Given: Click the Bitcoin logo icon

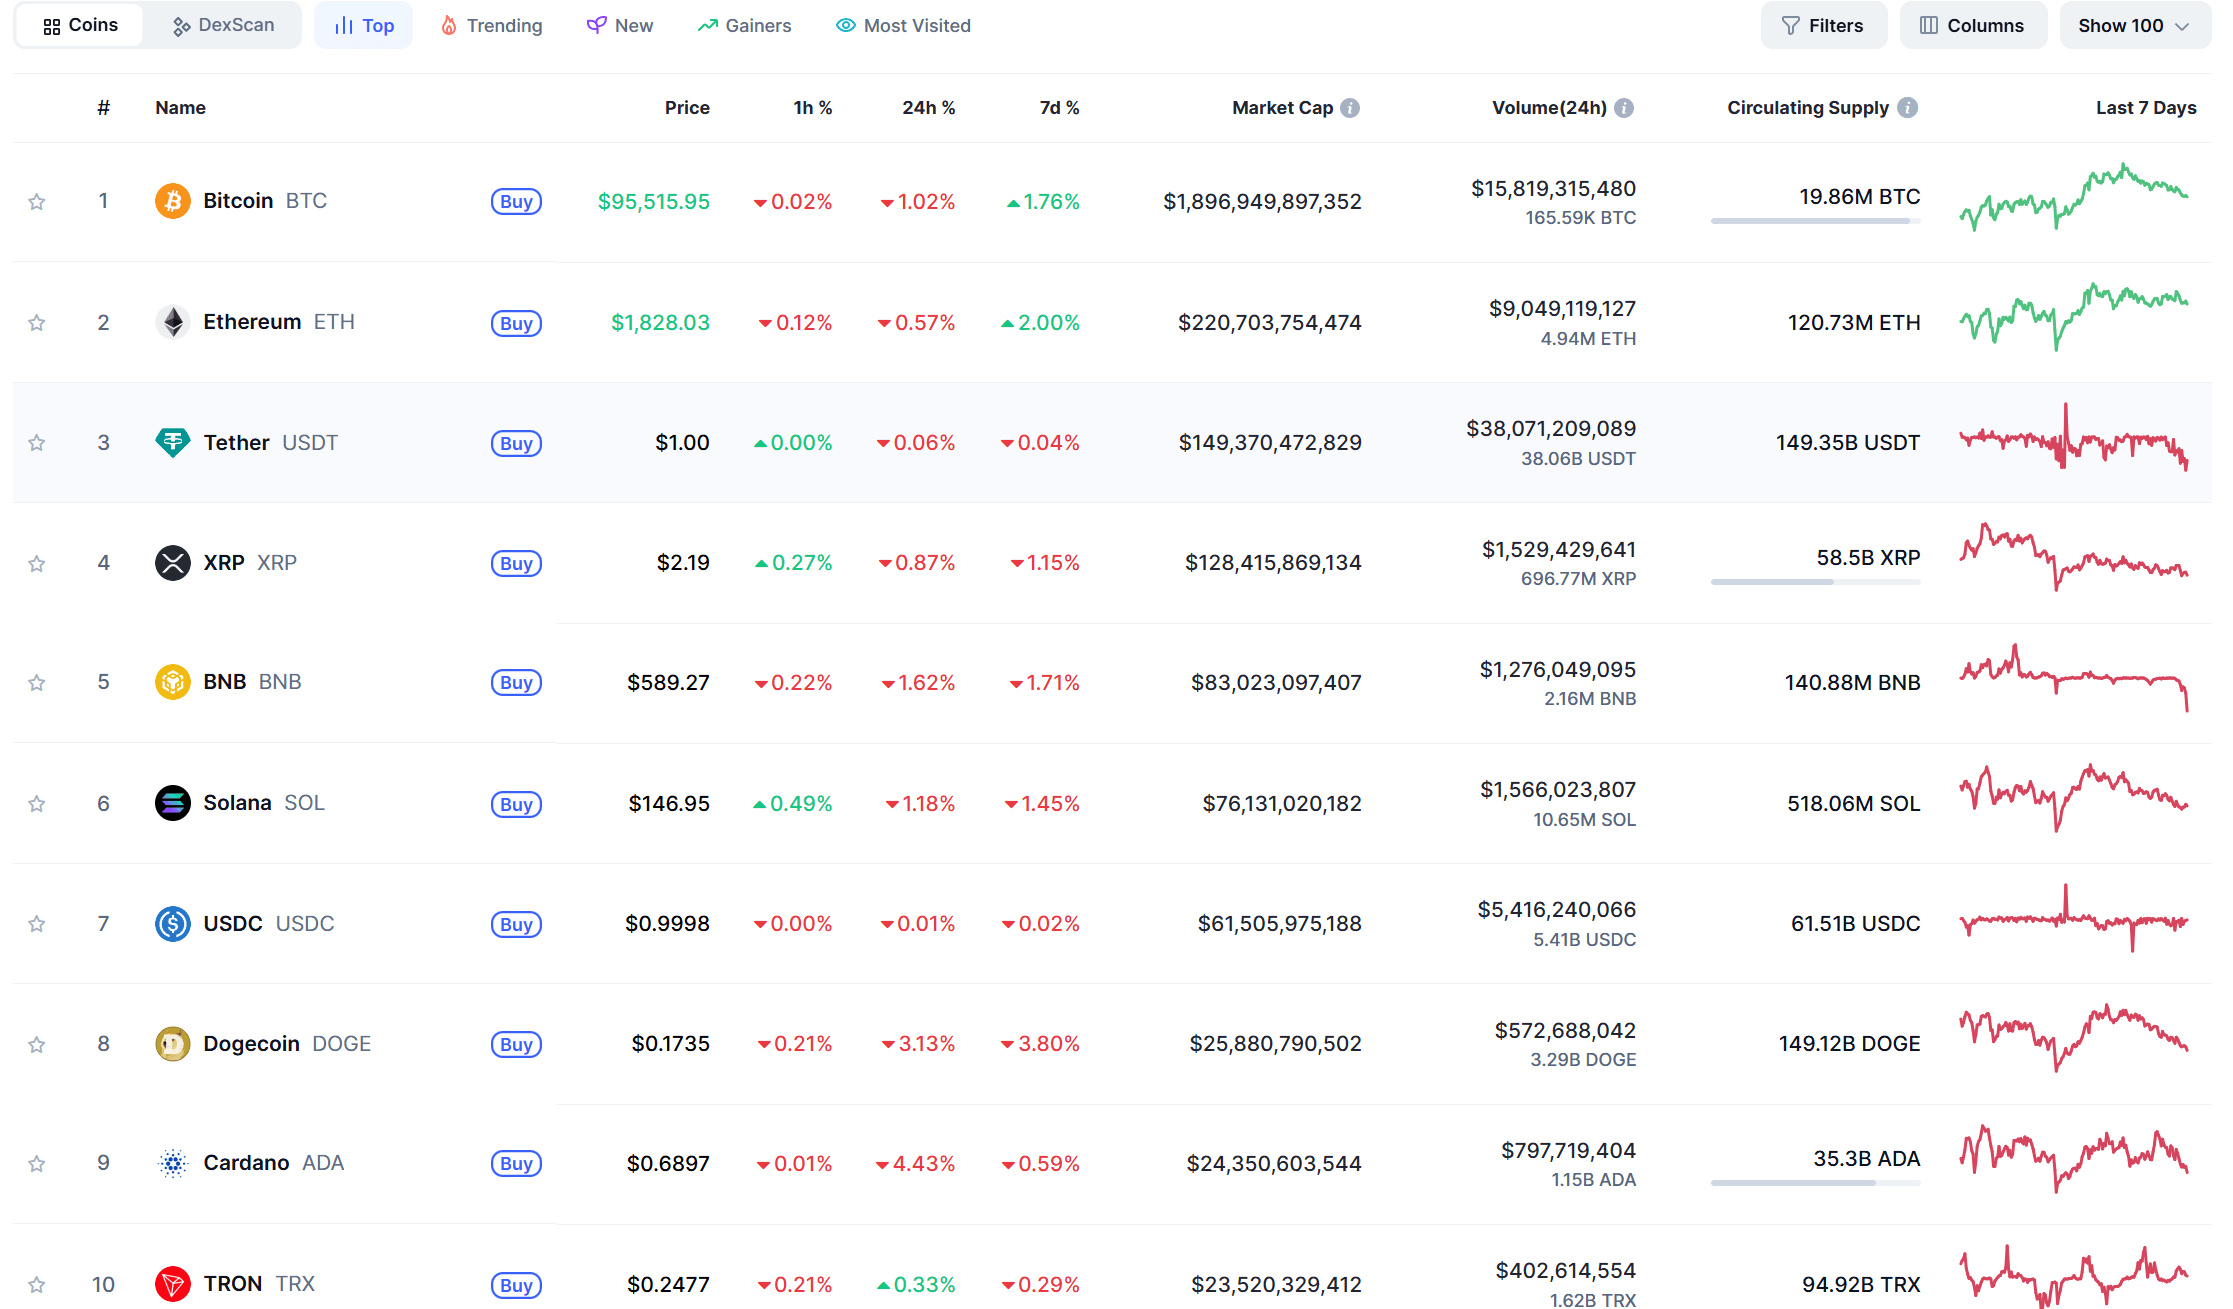Looking at the screenshot, I should tap(172, 201).
